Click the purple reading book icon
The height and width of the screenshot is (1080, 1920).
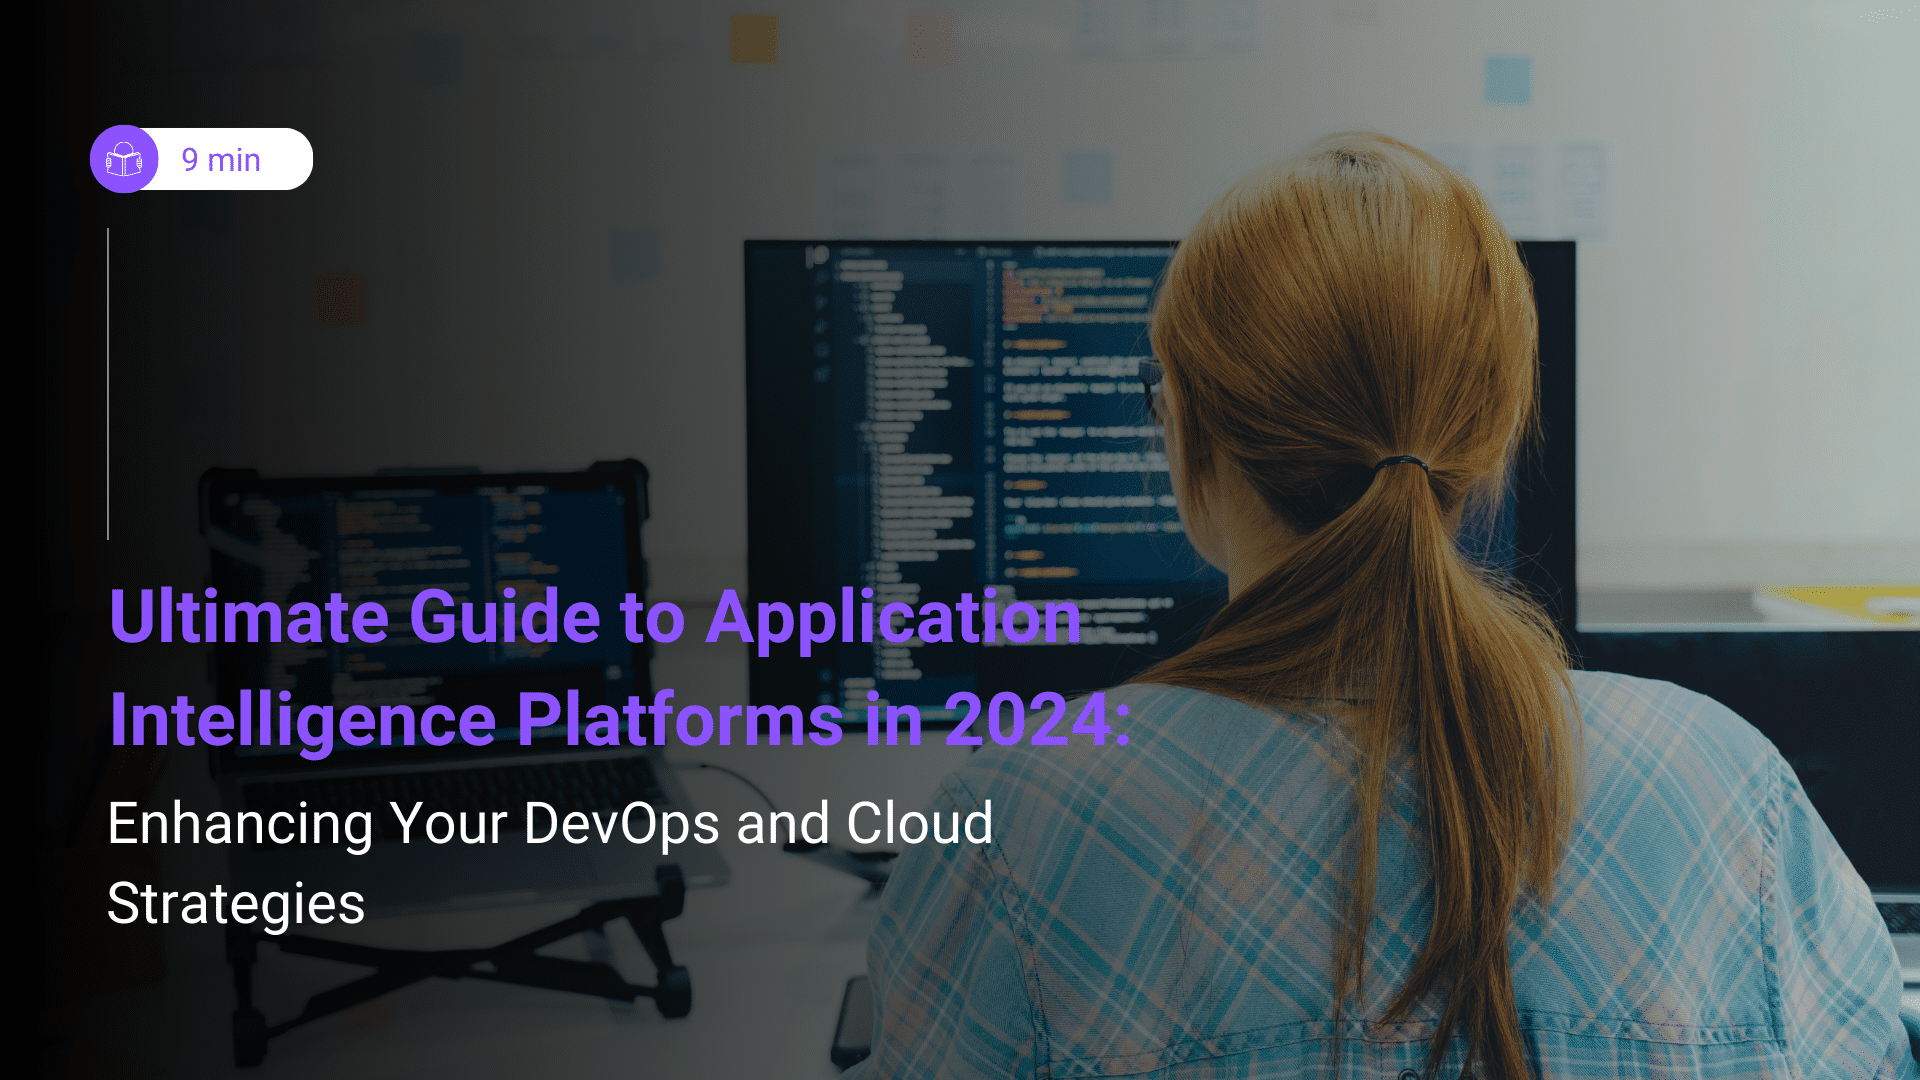coord(124,159)
